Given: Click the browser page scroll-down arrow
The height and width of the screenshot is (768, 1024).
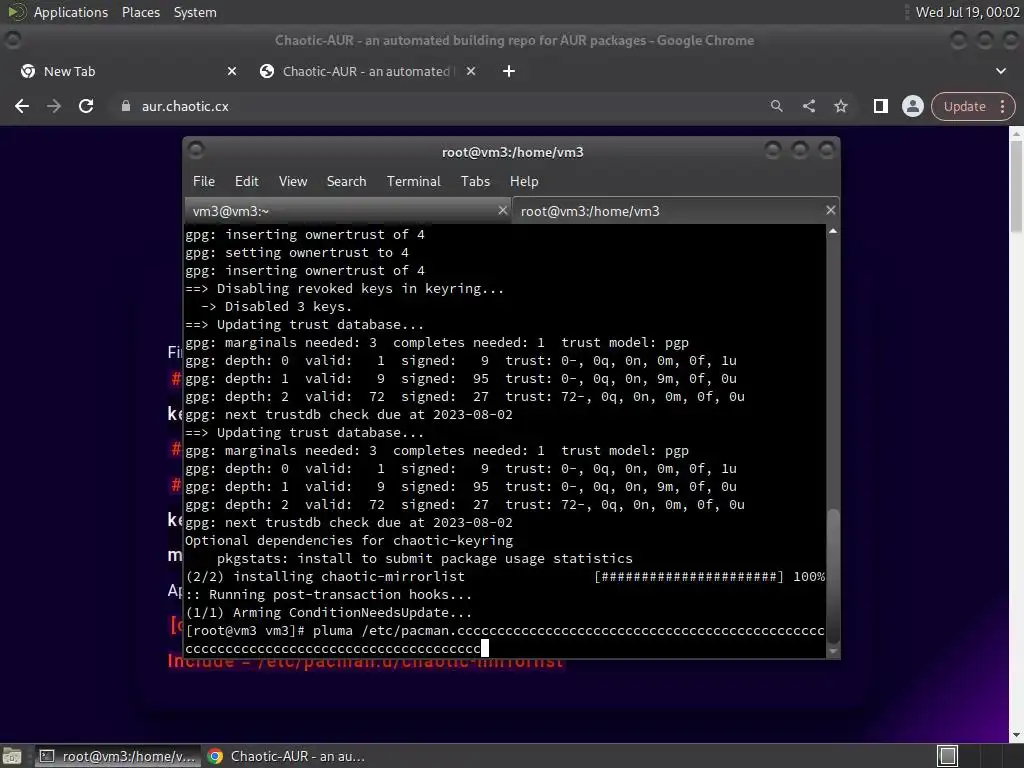Looking at the screenshot, I should click(1016, 735).
